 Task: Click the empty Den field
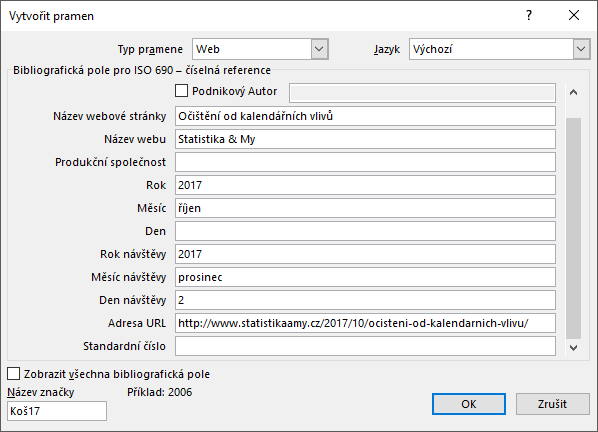[365, 231]
